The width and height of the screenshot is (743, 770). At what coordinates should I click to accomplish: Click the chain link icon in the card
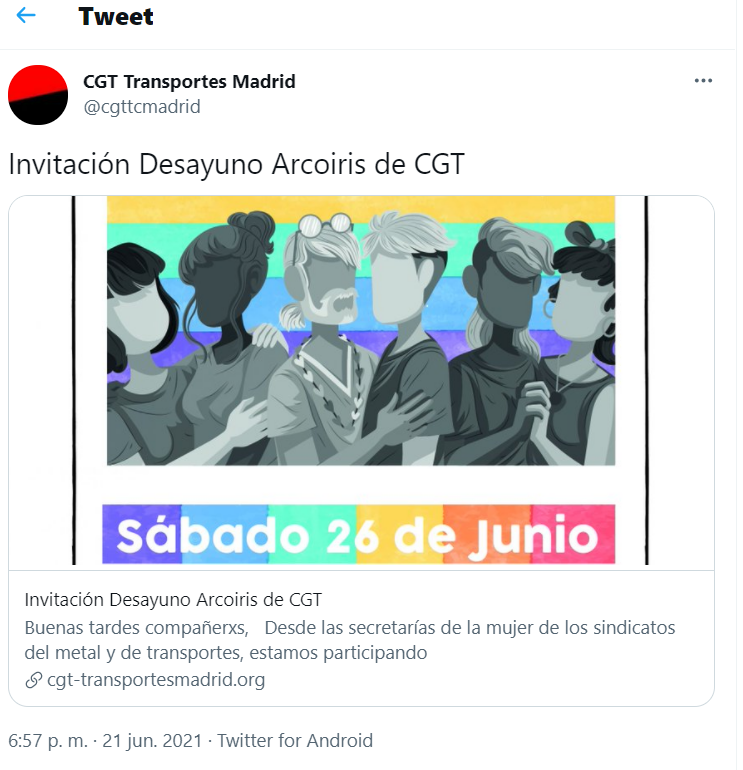[33, 680]
